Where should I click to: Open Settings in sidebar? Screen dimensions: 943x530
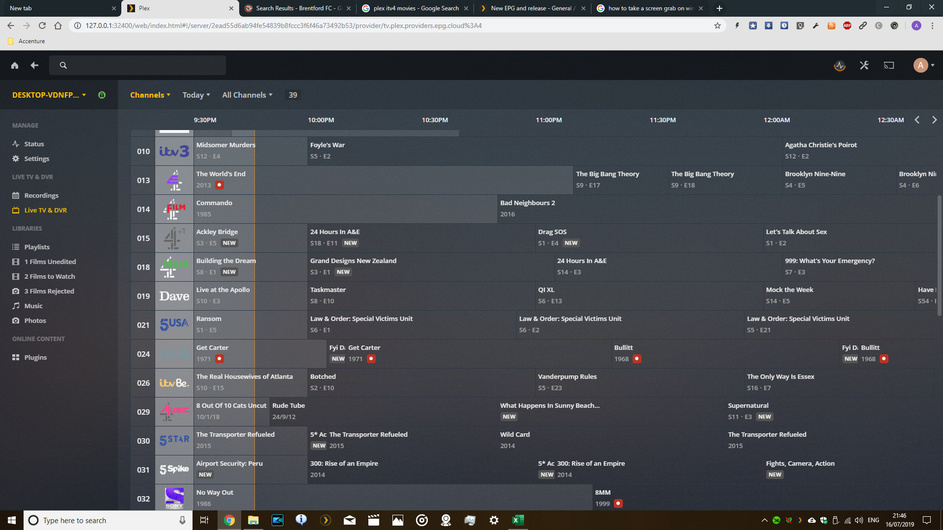[36, 159]
